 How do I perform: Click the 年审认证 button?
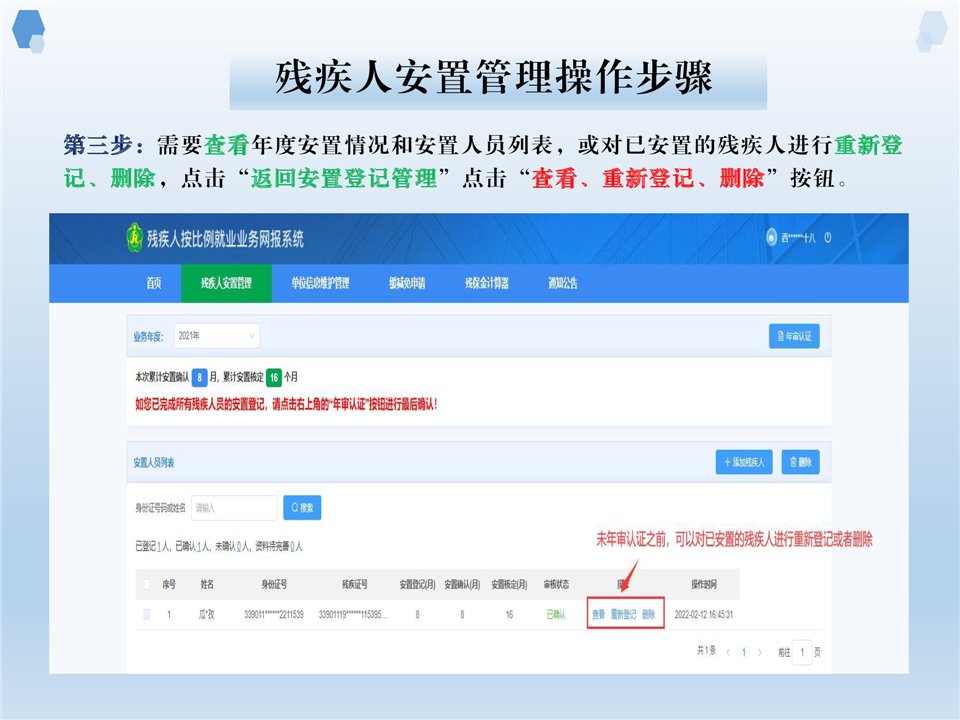pyautogui.click(x=794, y=337)
